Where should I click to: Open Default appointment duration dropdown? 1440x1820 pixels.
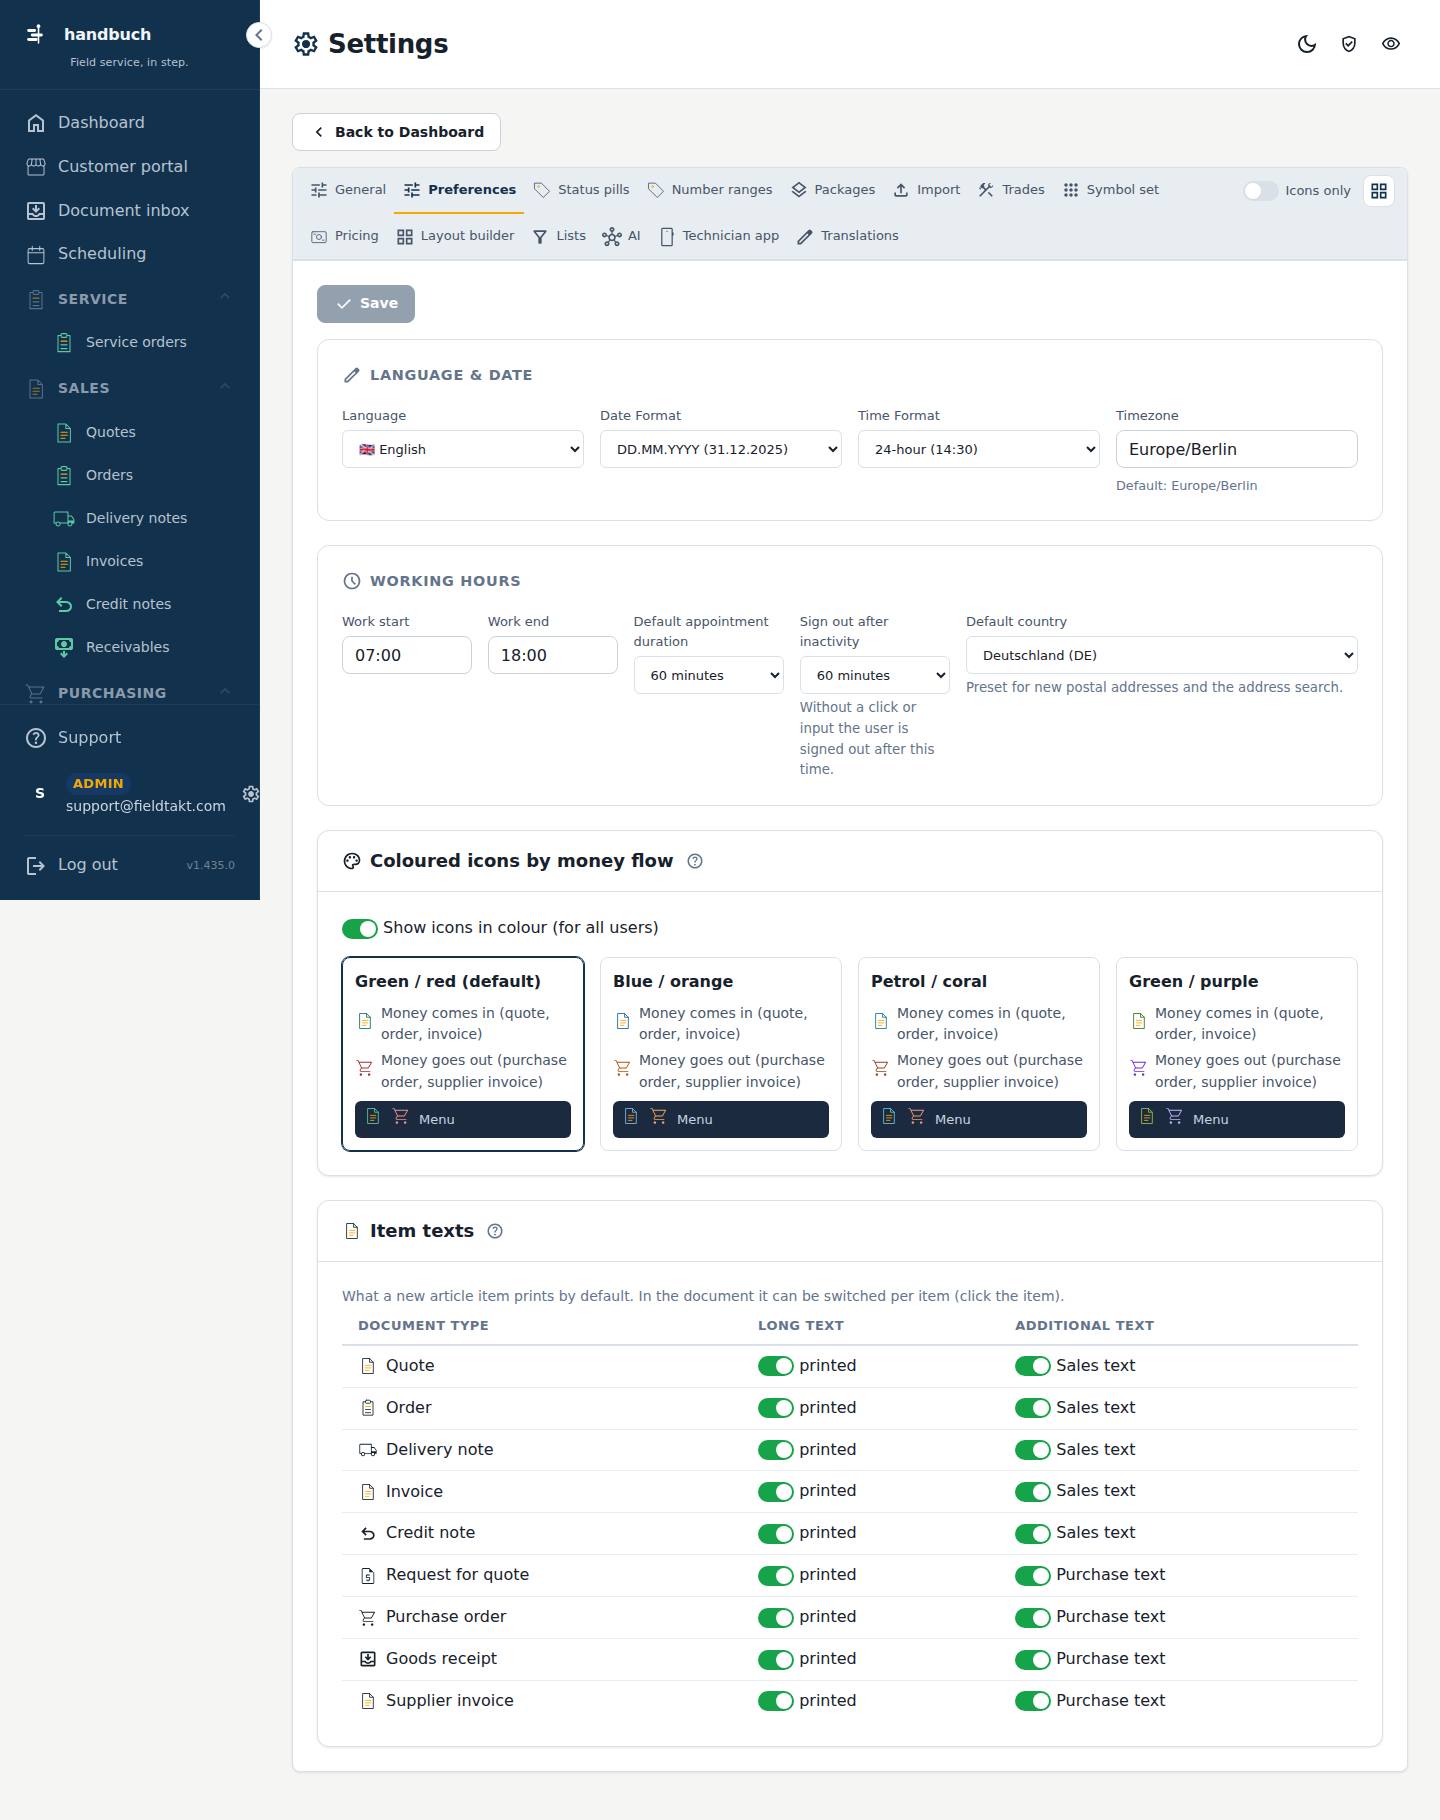708,675
